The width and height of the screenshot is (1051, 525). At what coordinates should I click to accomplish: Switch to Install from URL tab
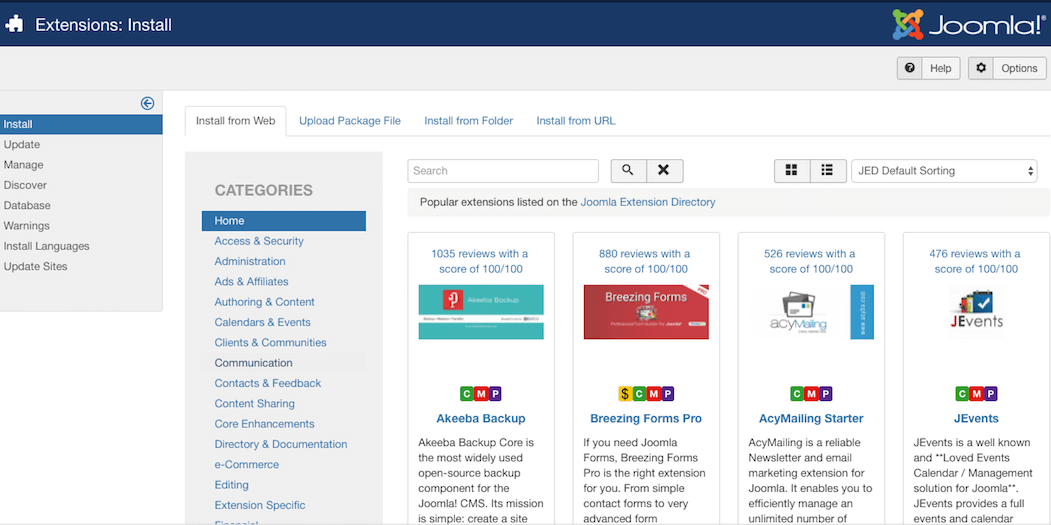tap(576, 121)
